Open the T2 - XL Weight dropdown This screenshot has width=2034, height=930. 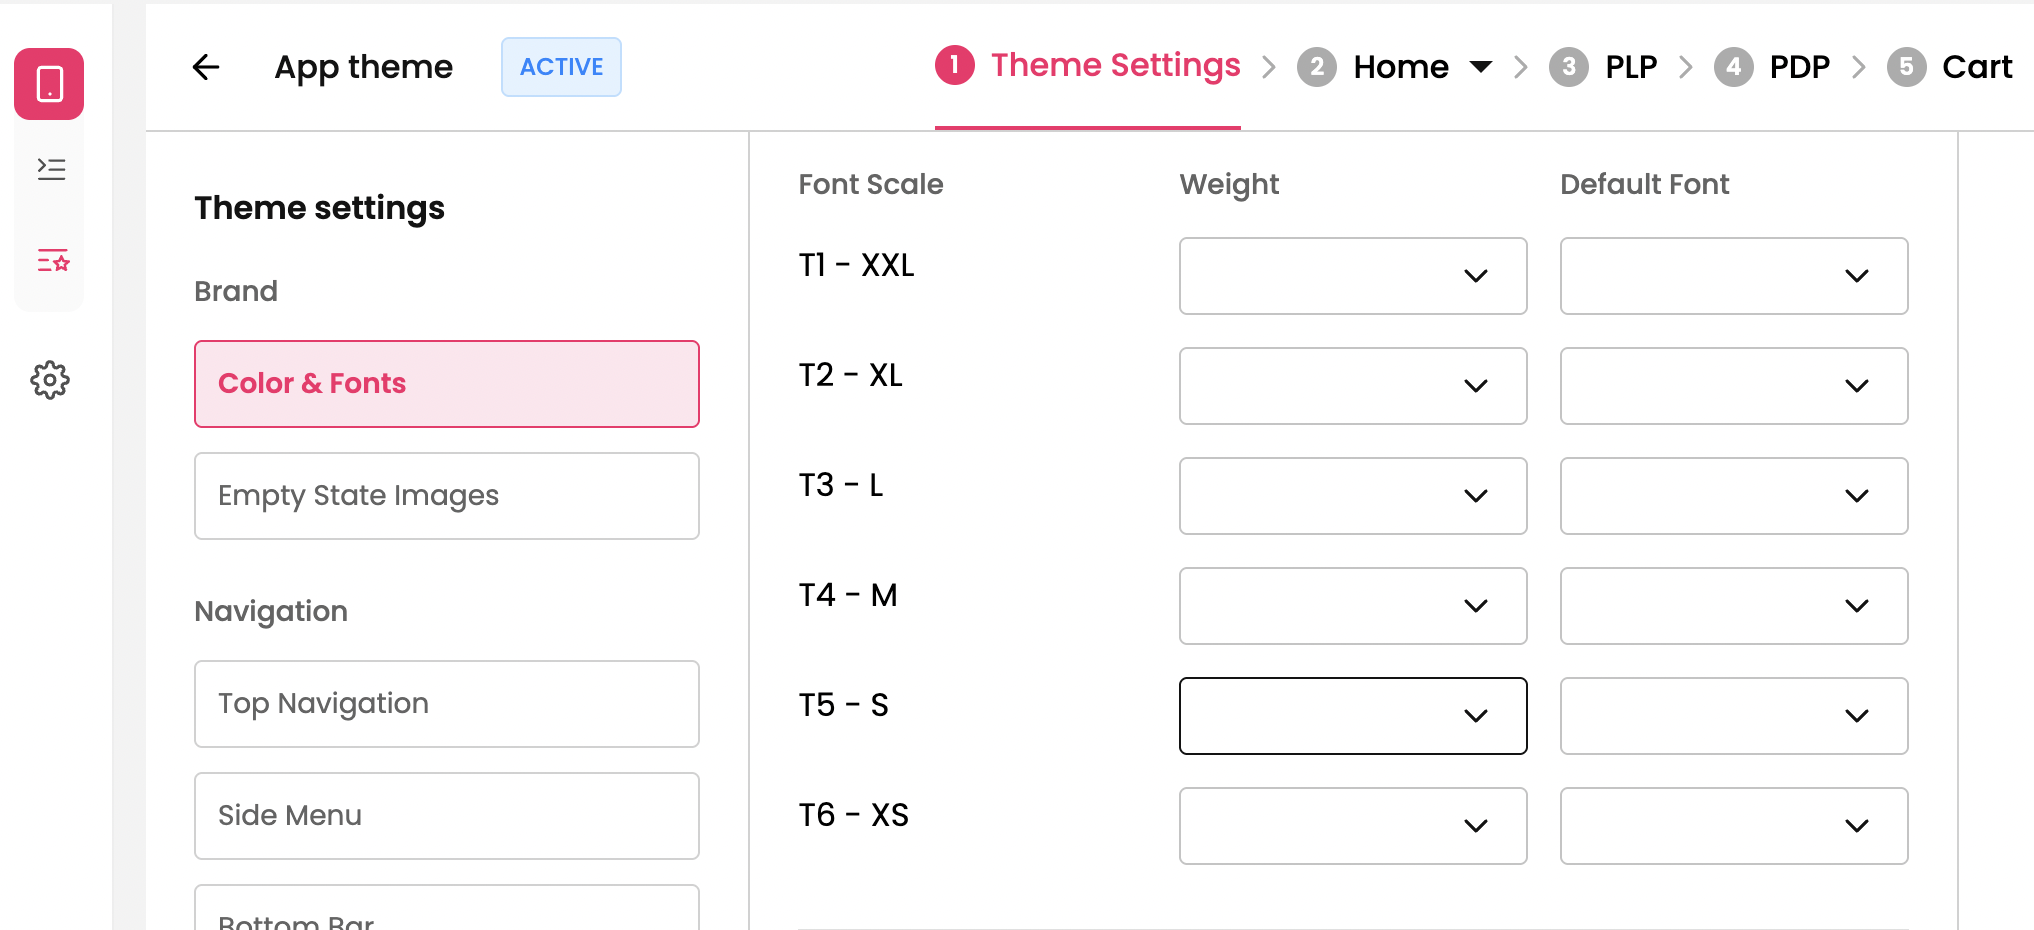click(x=1352, y=386)
